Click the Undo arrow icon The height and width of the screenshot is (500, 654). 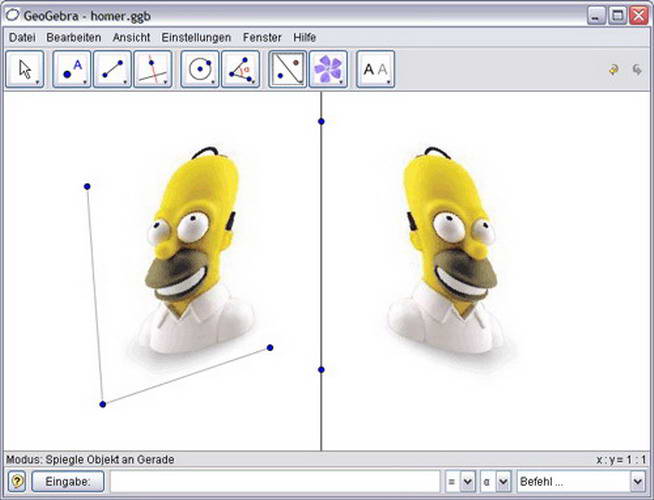(x=614, y=70)
